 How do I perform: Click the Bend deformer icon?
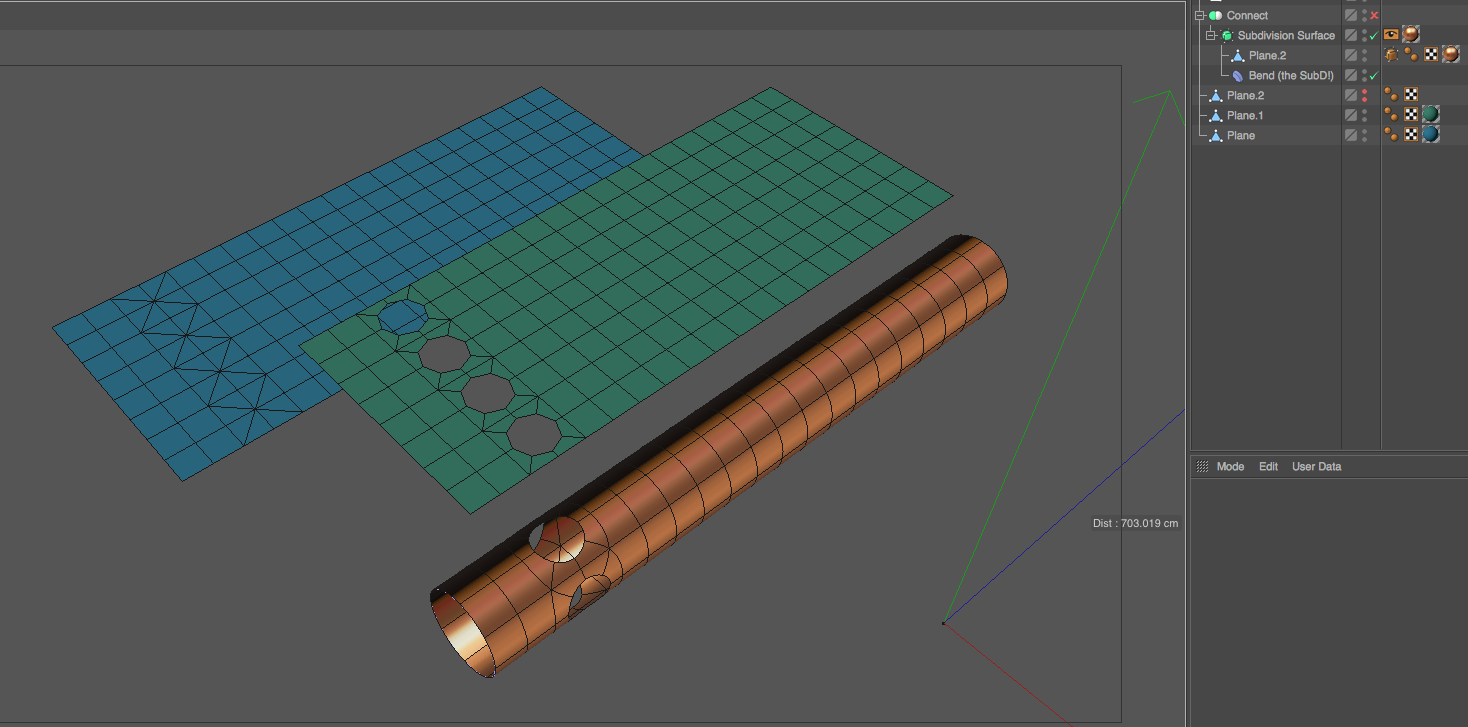[1237, 76]
